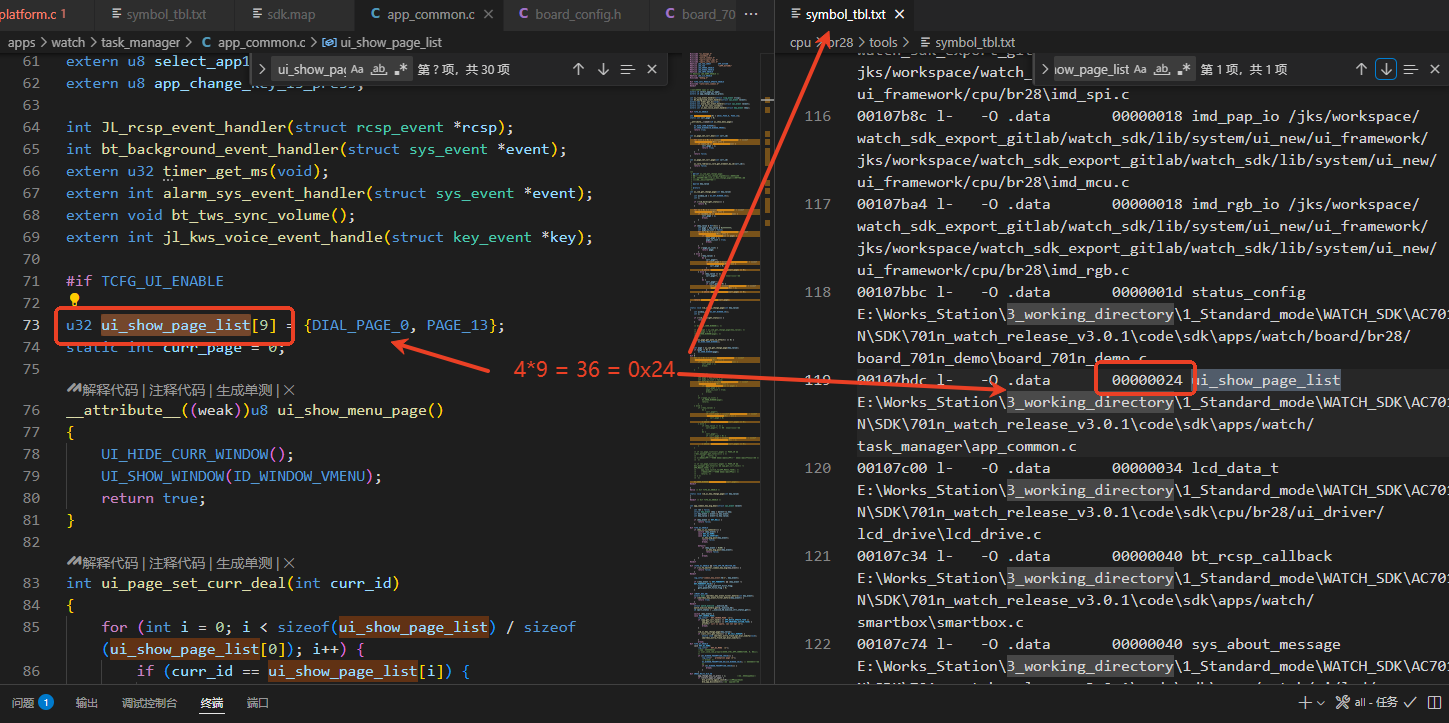Expand replace field in left find widget

tap(262, 69)
